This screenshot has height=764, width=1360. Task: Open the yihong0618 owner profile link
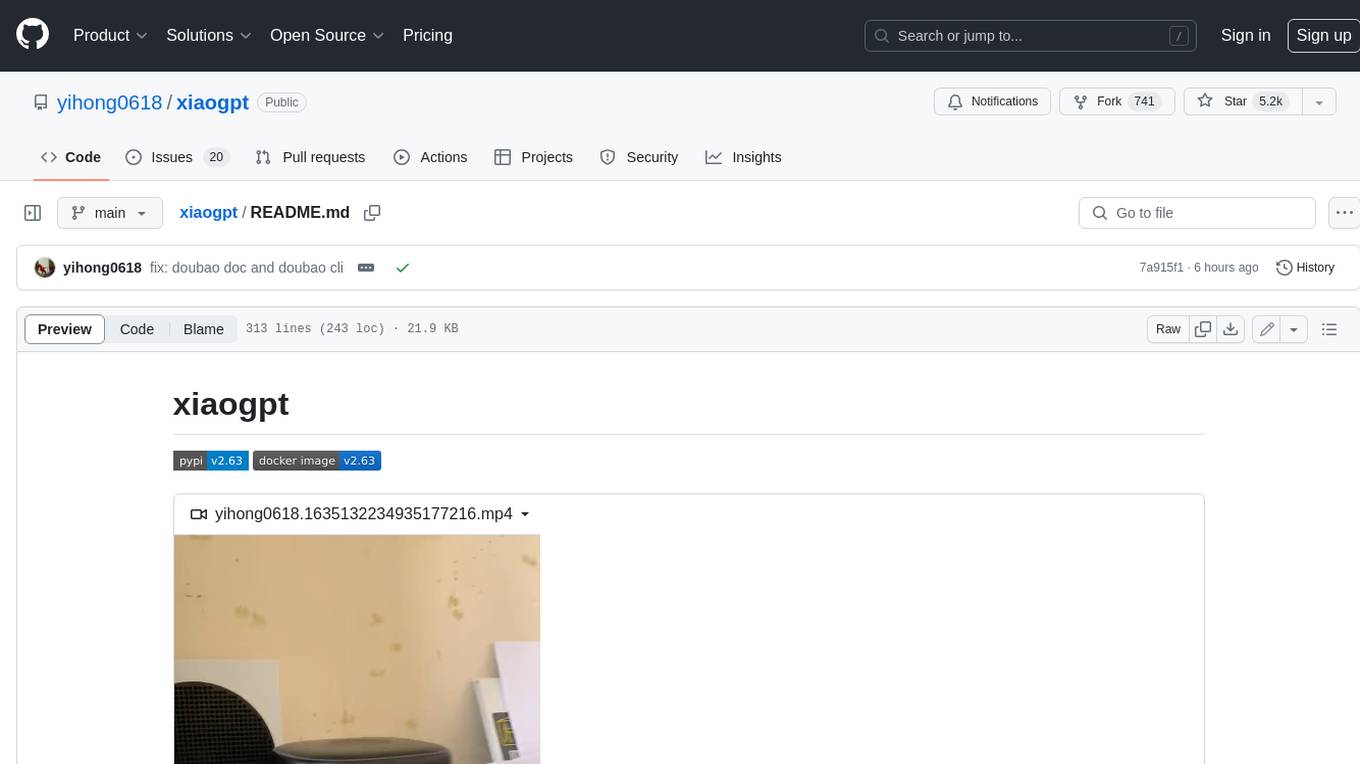110,102
